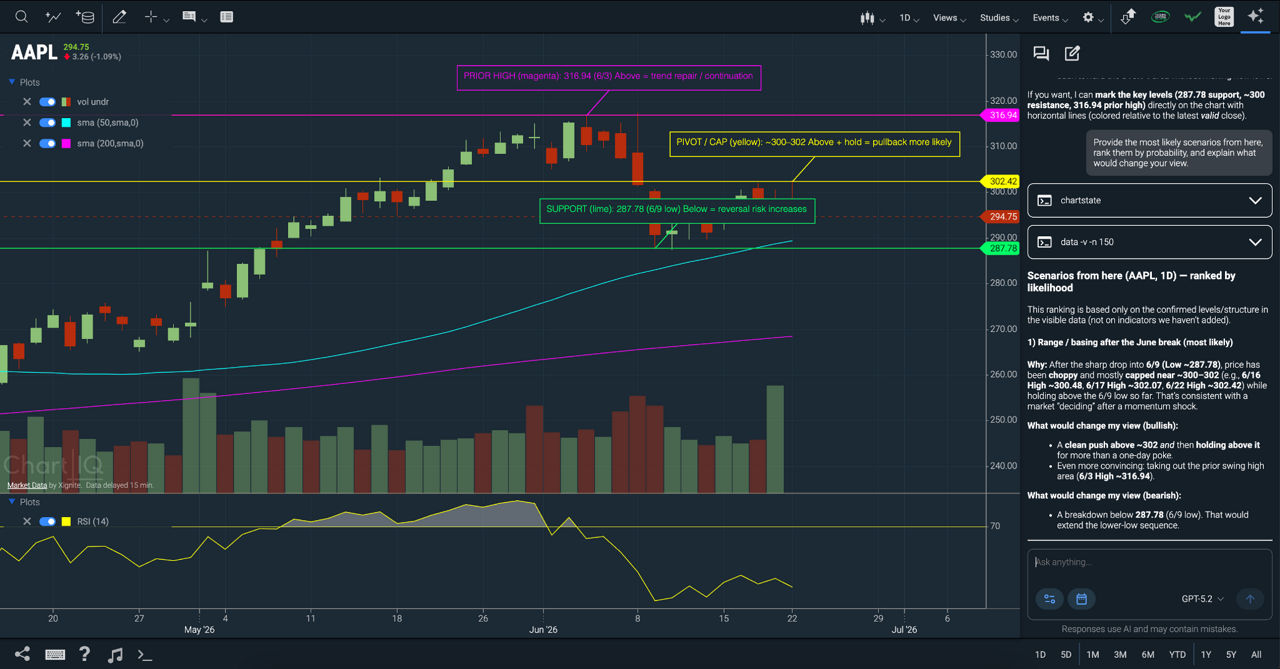Click the Ask anything input field
This screenshot has height=669, width=1280.
coord(1150,562)
